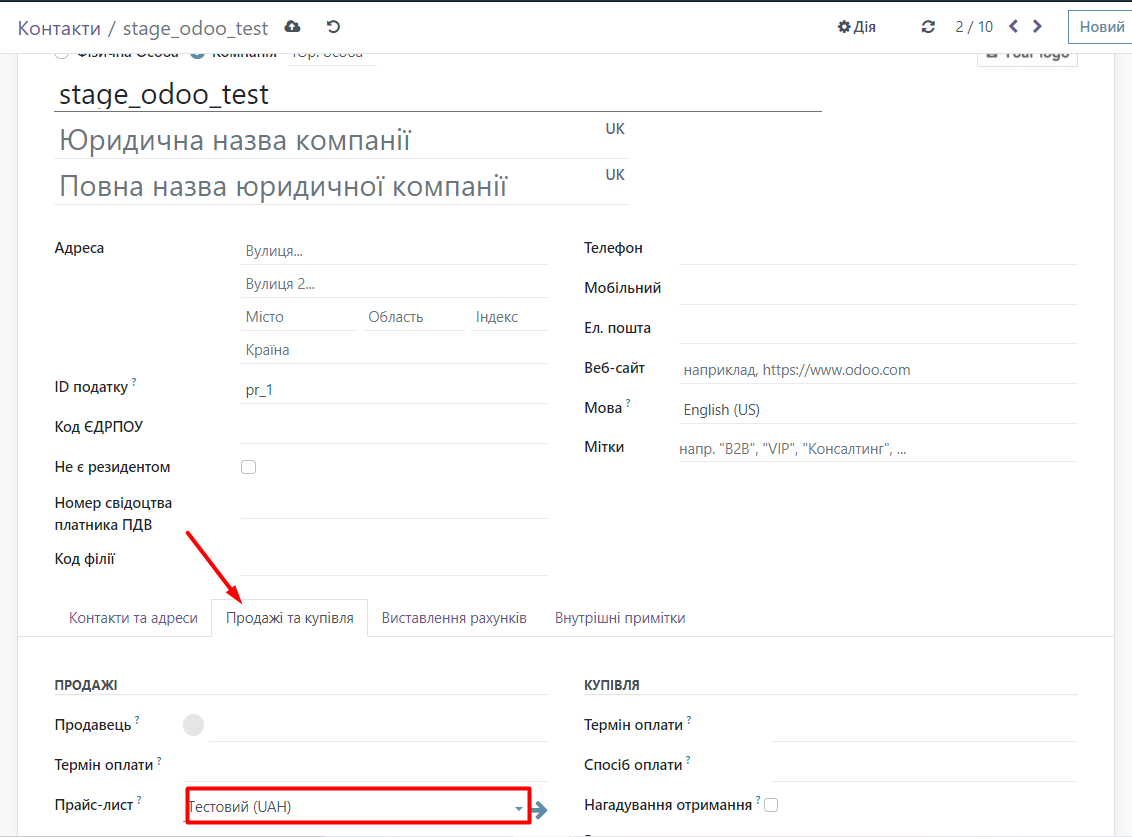
Task: Switch to Виставлення рахунків tab
Action: coord(454,618)
